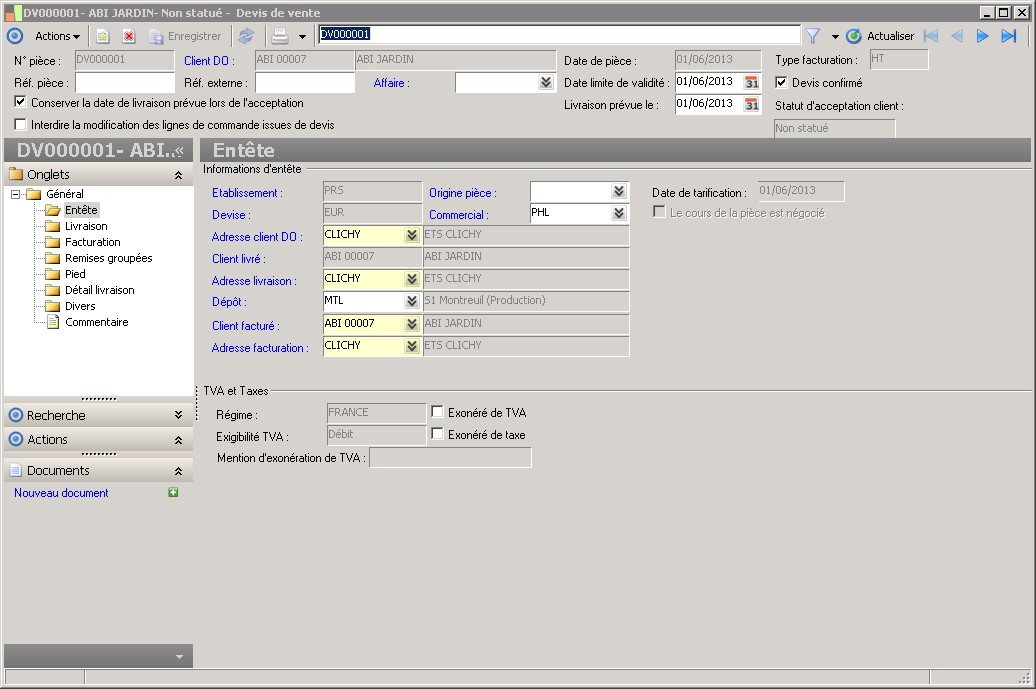Viewport: 1036px width, 689px height.
Task: Click the new document icon in toolbar
Action: (102, 36)
